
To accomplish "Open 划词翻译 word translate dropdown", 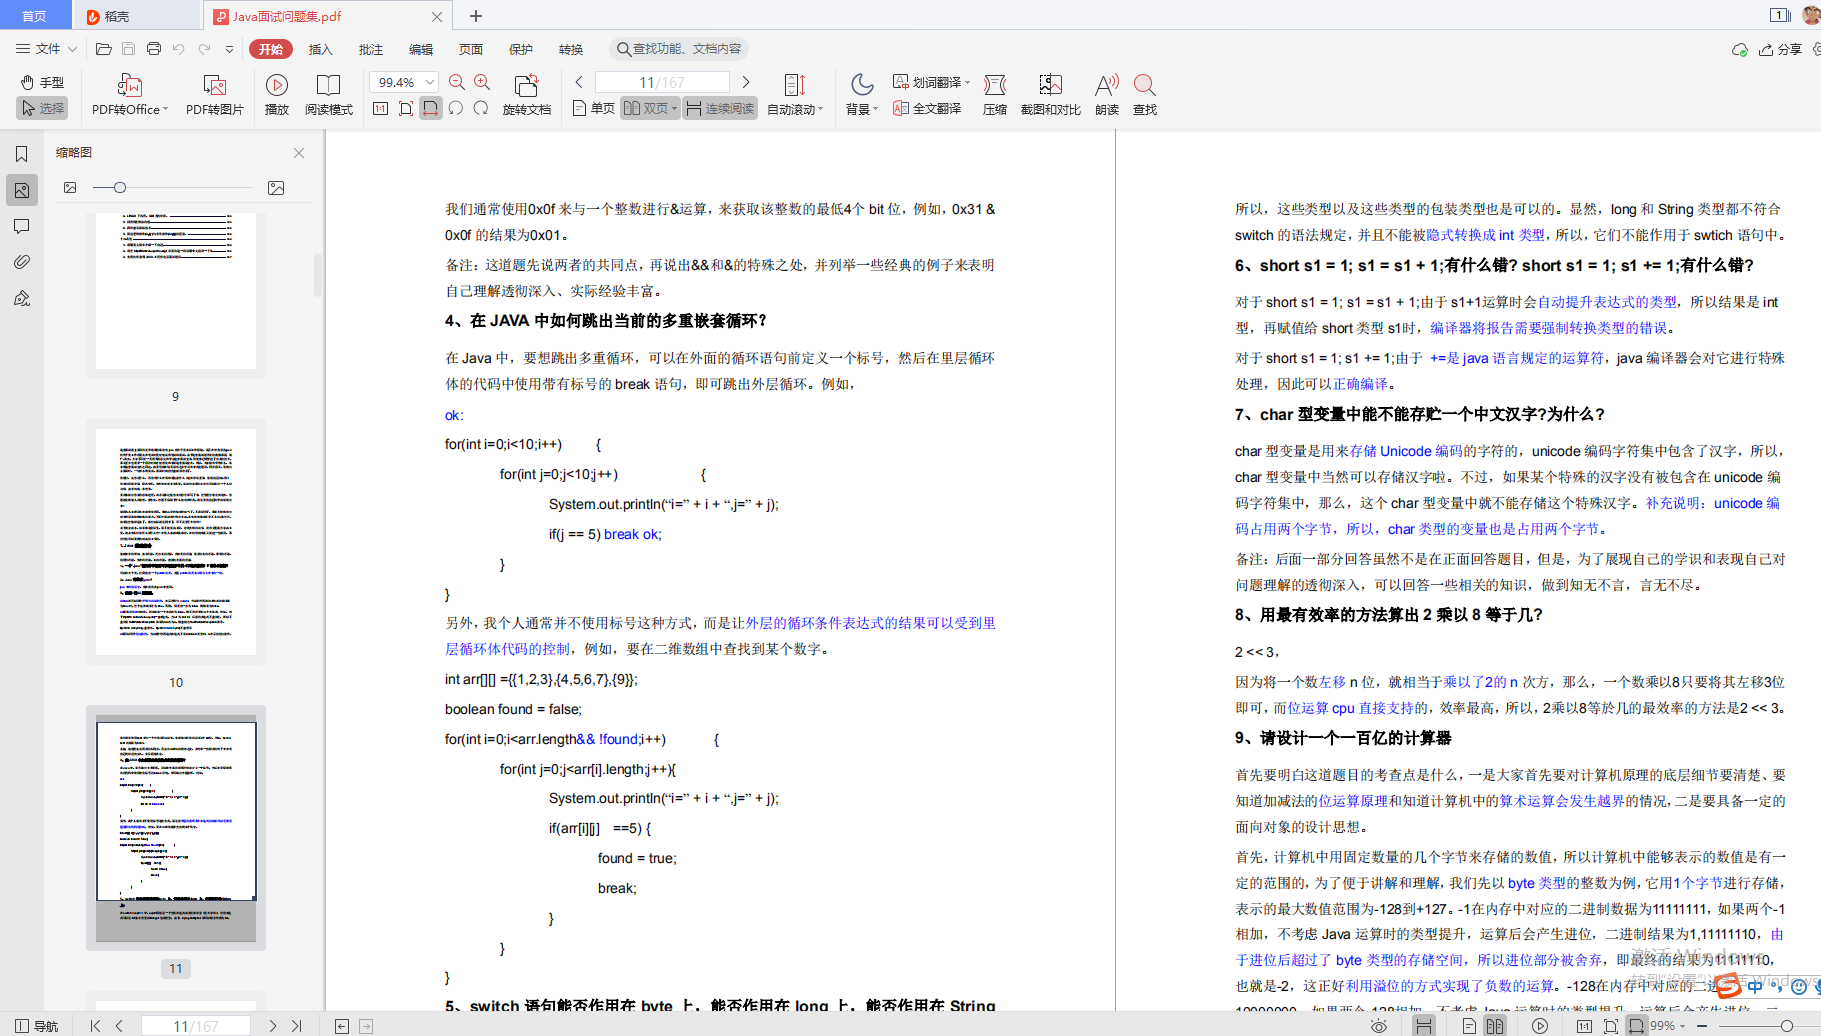I will 931,82.
